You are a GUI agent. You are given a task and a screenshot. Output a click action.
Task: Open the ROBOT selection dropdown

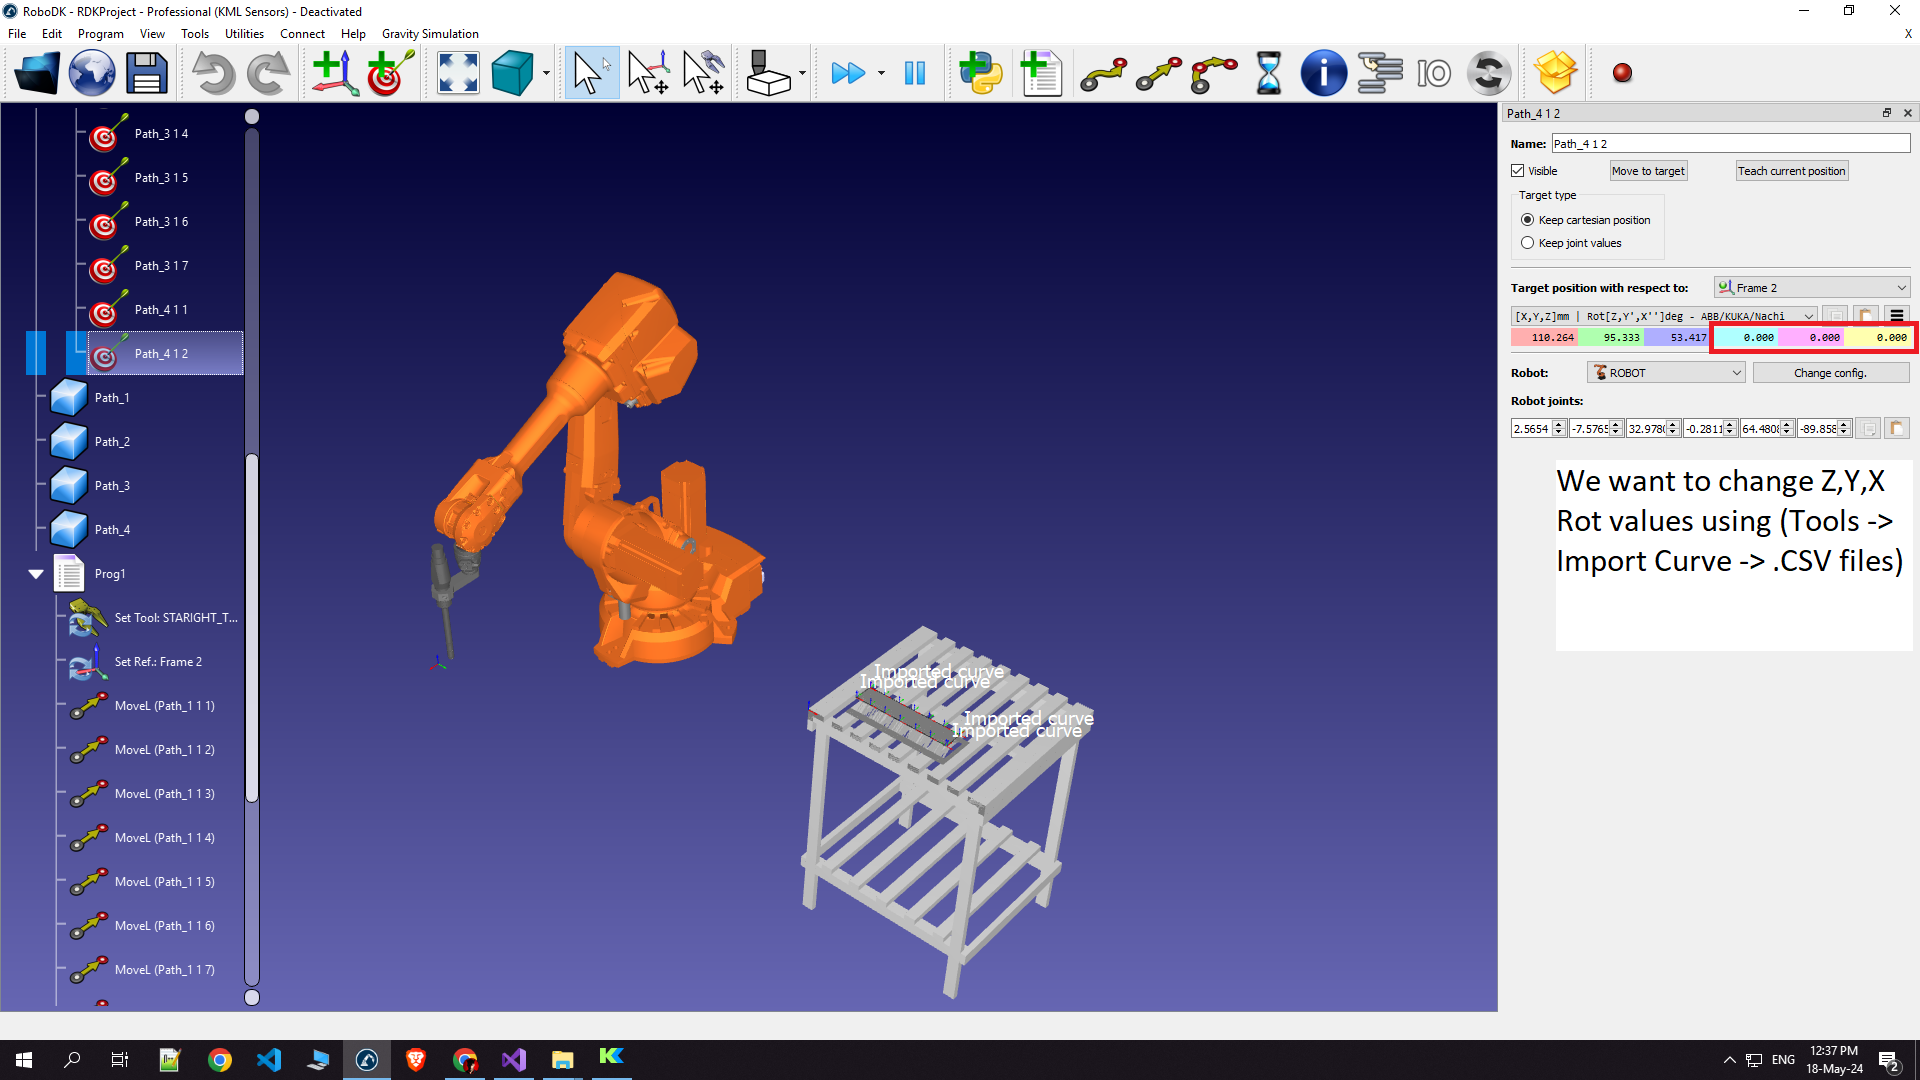point(1665,373)
